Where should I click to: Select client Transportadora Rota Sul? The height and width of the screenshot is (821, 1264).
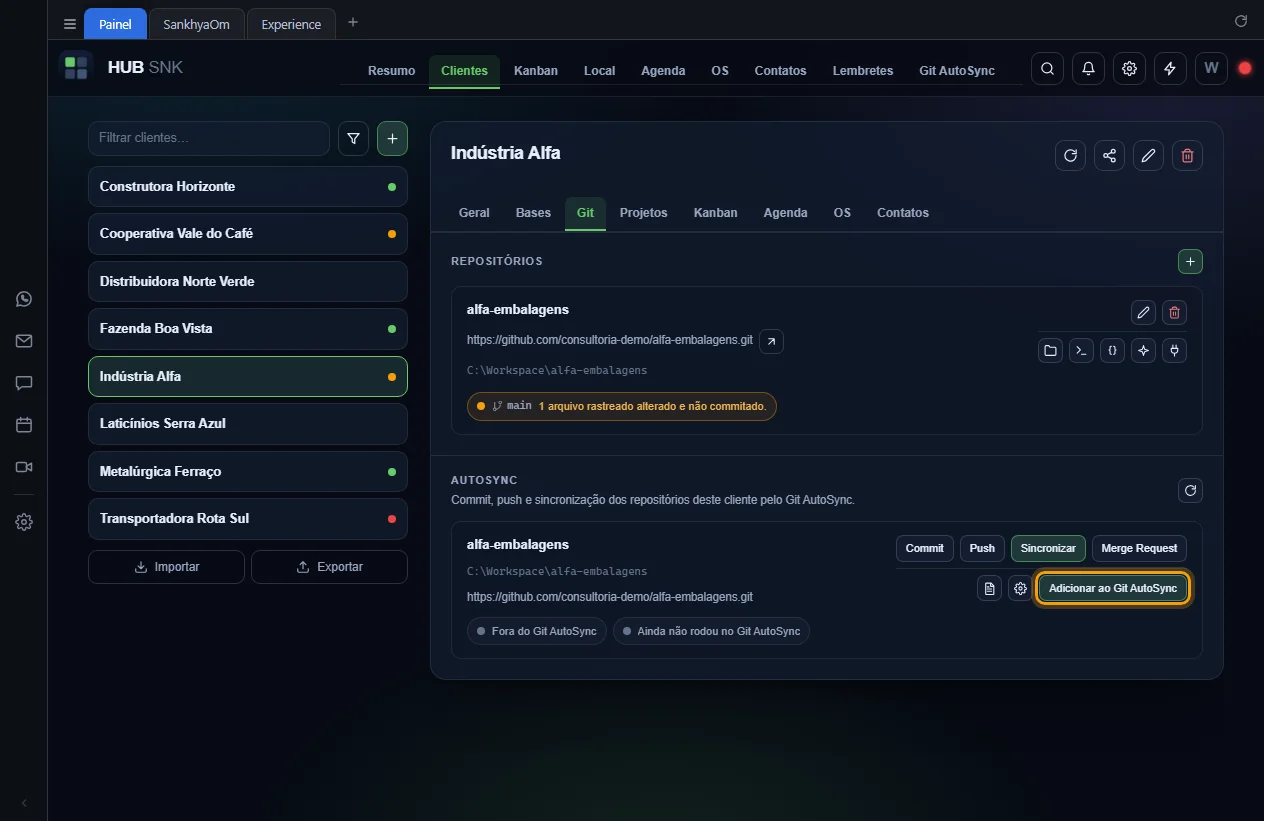click(248, 519)
